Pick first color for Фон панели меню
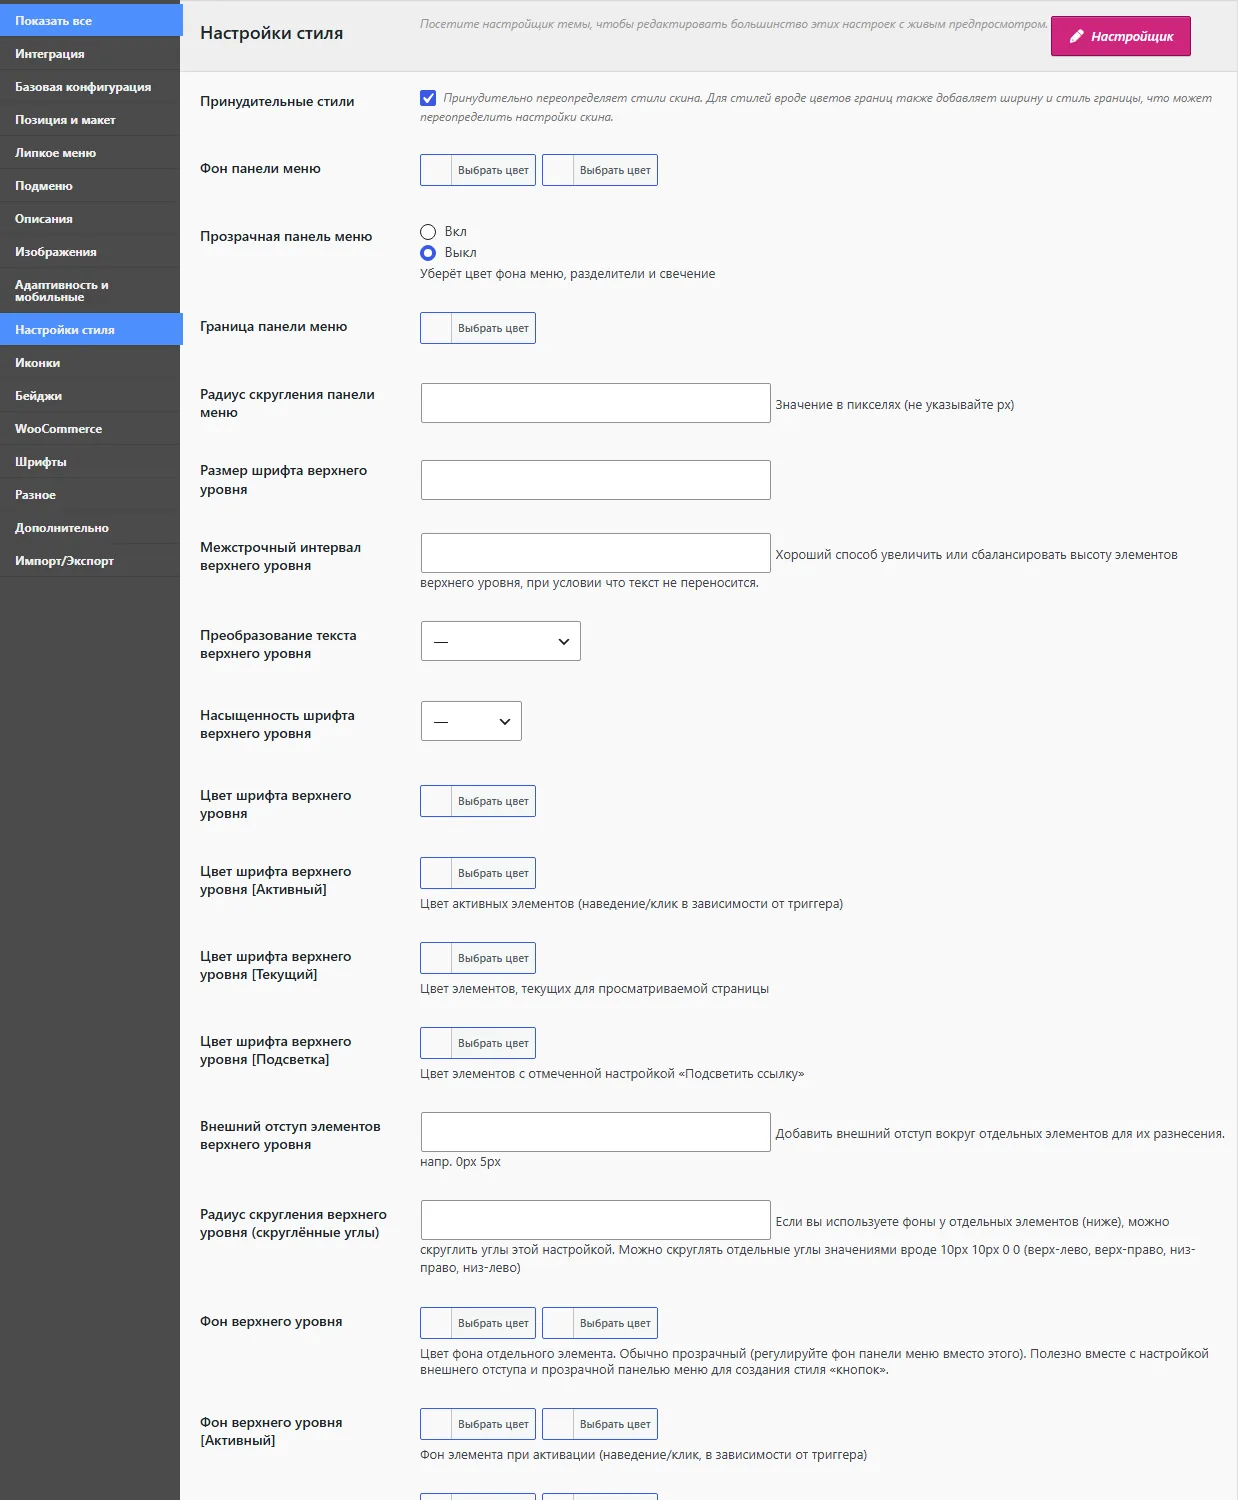Screen dimensions: 1238x1500 [x=478, y=170]
